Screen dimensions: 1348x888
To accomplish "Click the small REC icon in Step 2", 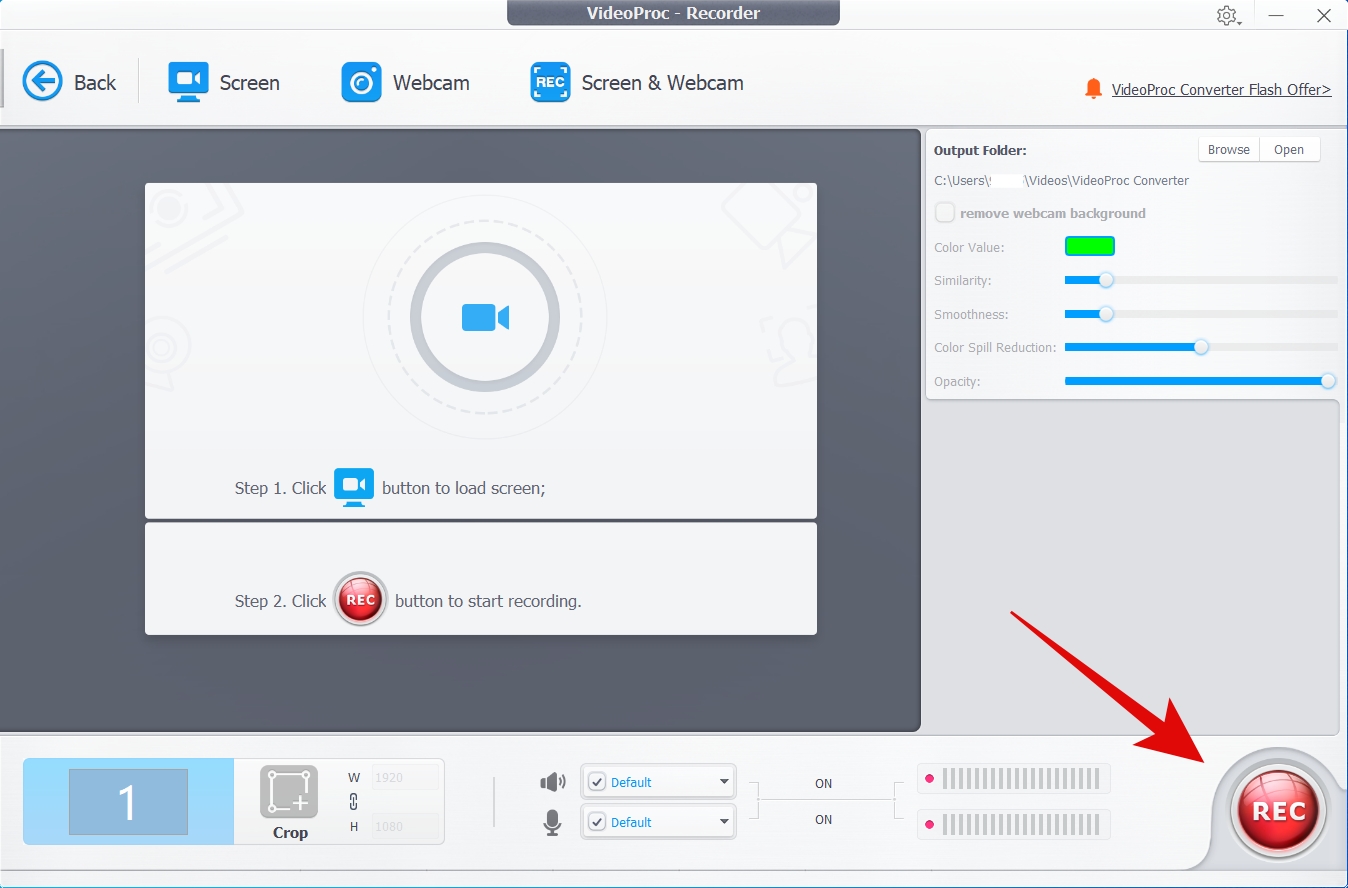I will (360, 600).
